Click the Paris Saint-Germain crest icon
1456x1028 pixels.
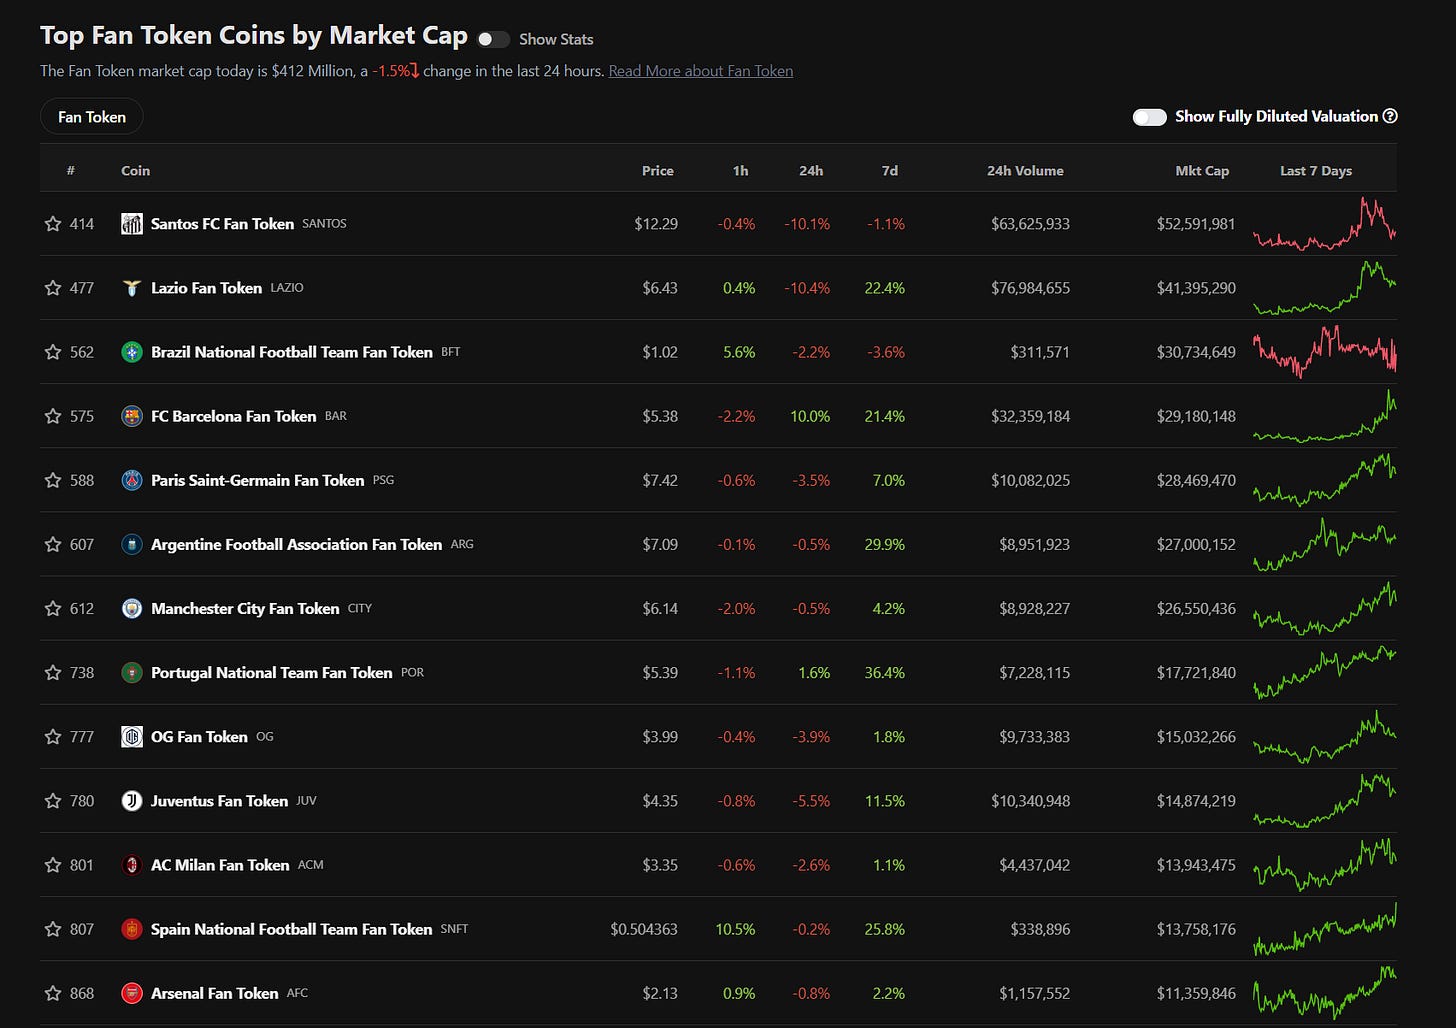pos(132,480)
